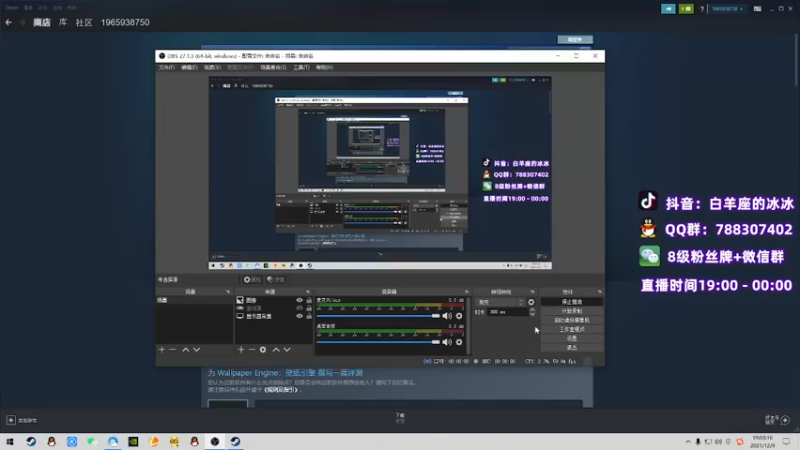Open Steam announcements teal icon
800x450 pixels.
668,9
